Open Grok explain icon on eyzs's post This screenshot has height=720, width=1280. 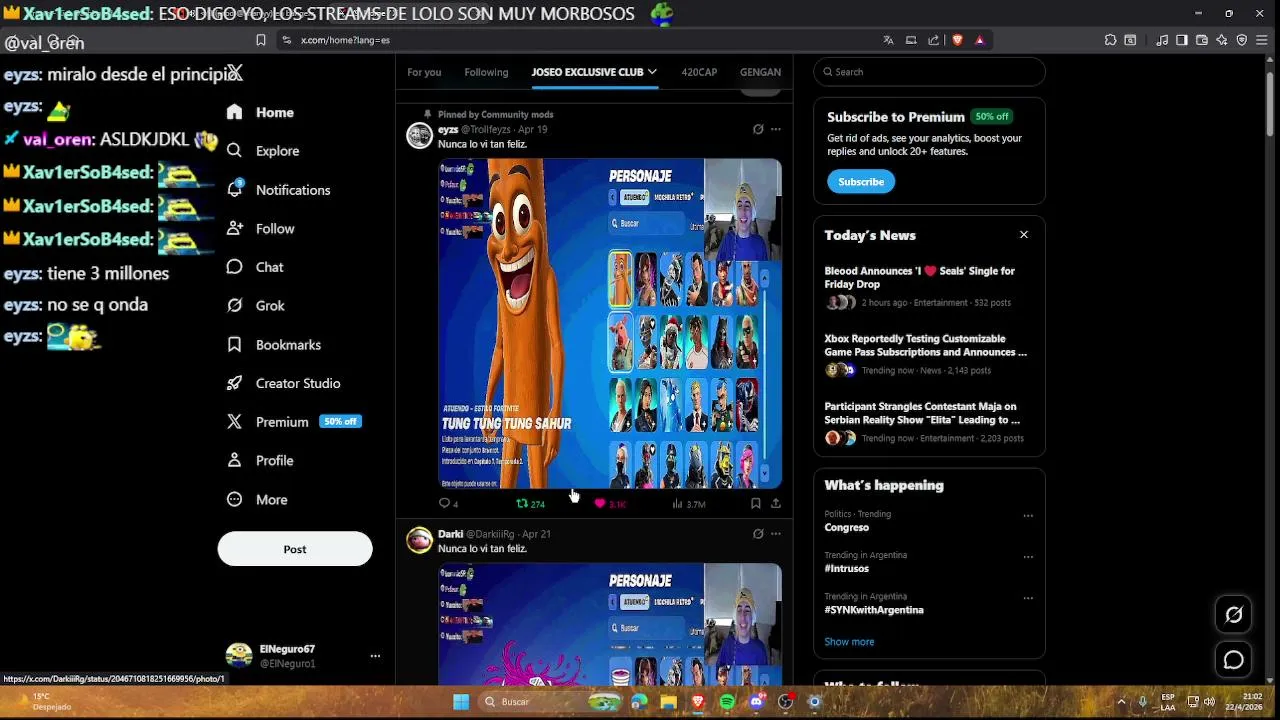[758, 129]
